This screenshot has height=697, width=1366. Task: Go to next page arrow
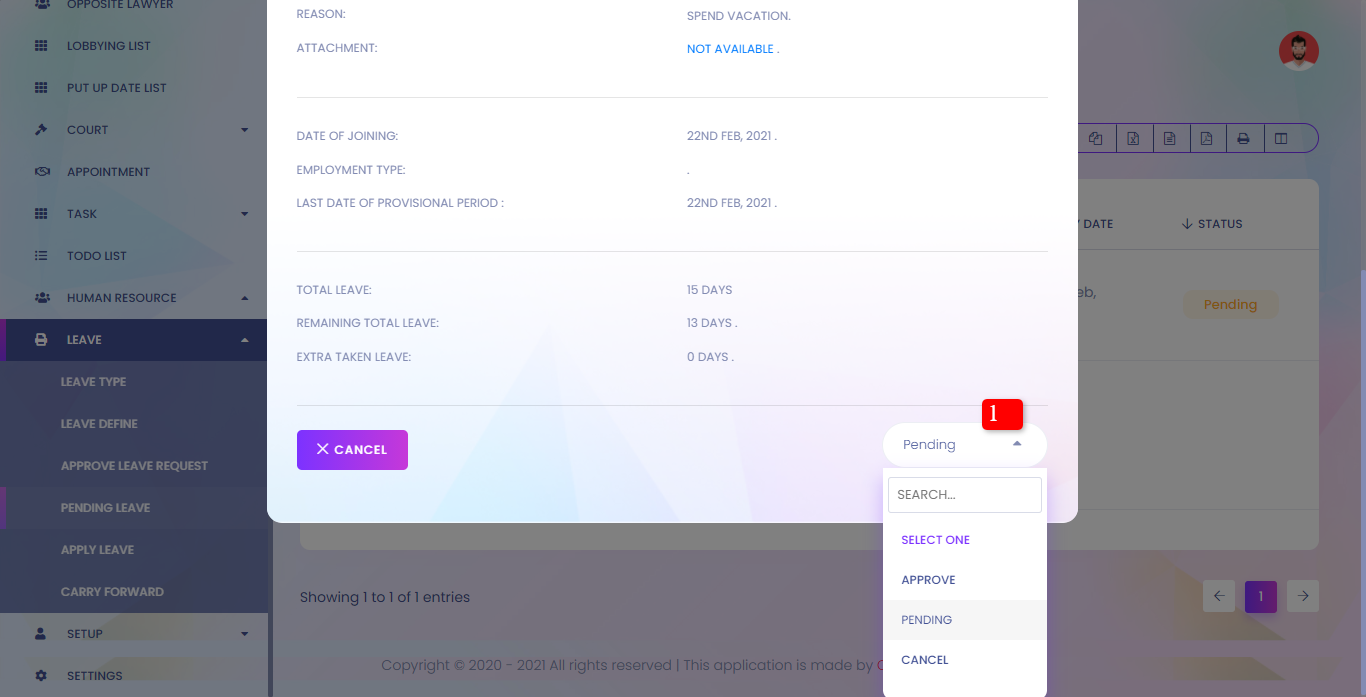1302,596
